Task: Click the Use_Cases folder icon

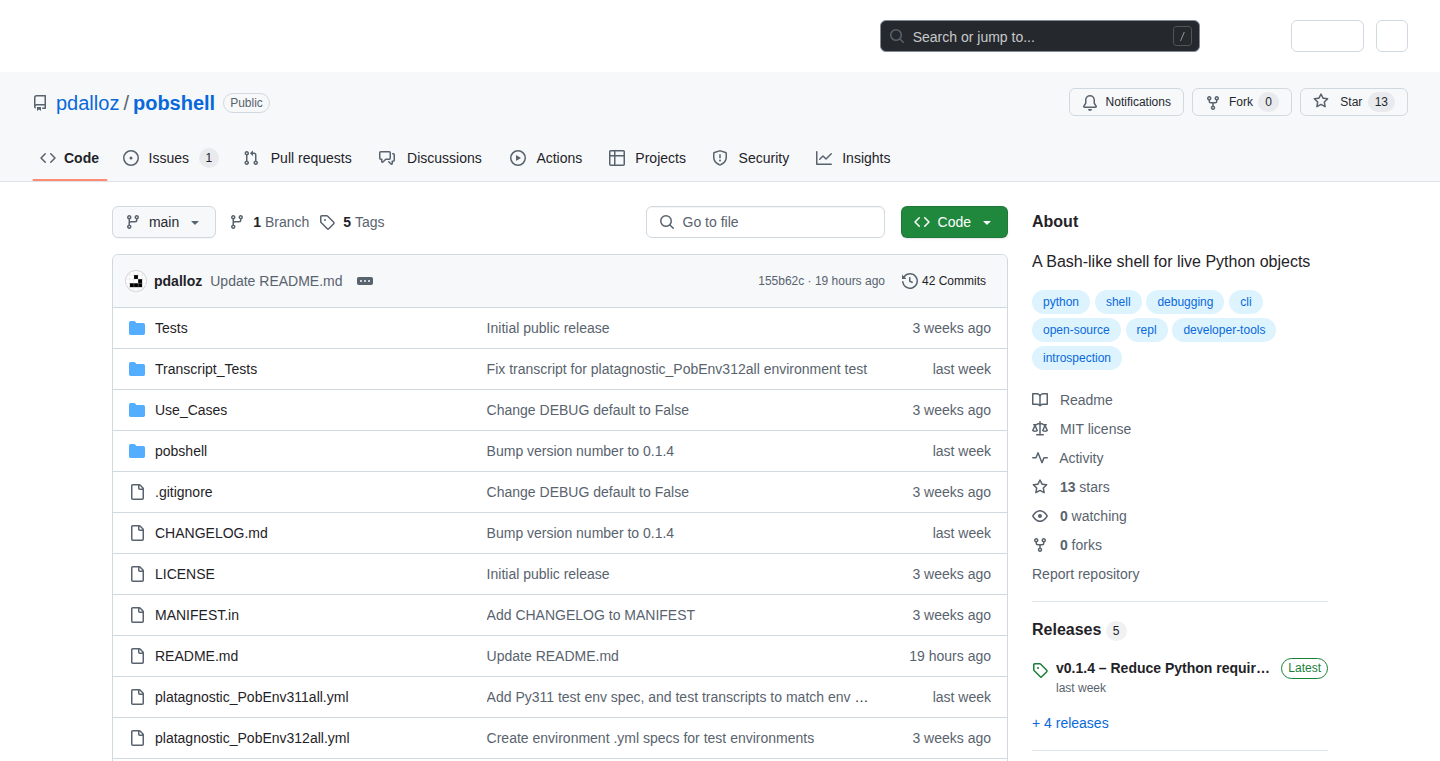Action: [x=137, y=410]
